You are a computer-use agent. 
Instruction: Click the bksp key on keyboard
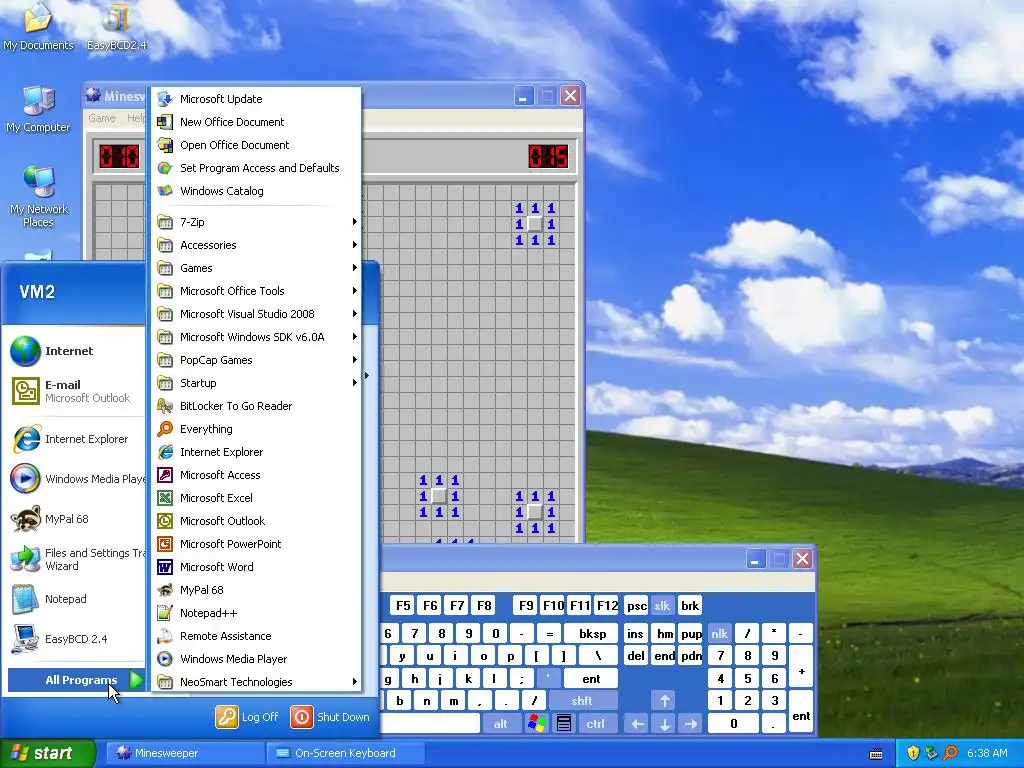coord(592,633)
